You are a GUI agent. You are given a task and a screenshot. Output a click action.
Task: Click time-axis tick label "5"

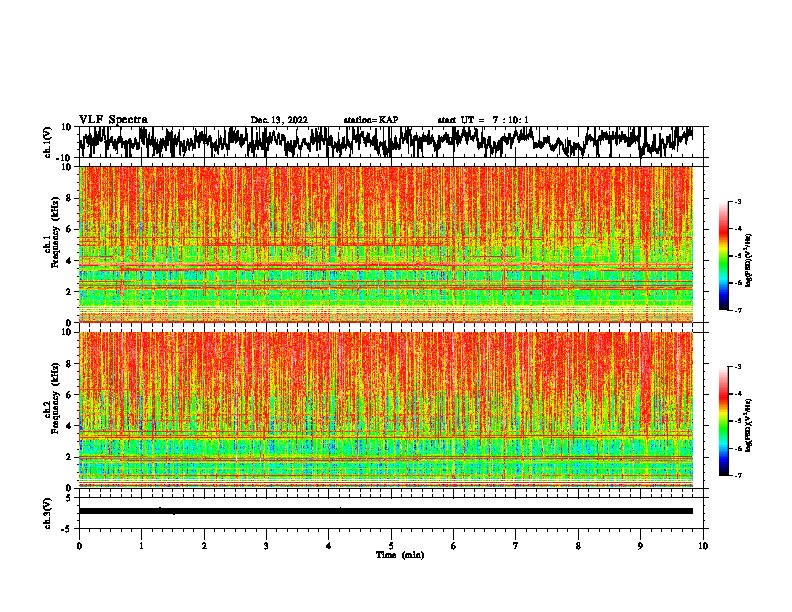pyautogui.click(x=391, y=546)
